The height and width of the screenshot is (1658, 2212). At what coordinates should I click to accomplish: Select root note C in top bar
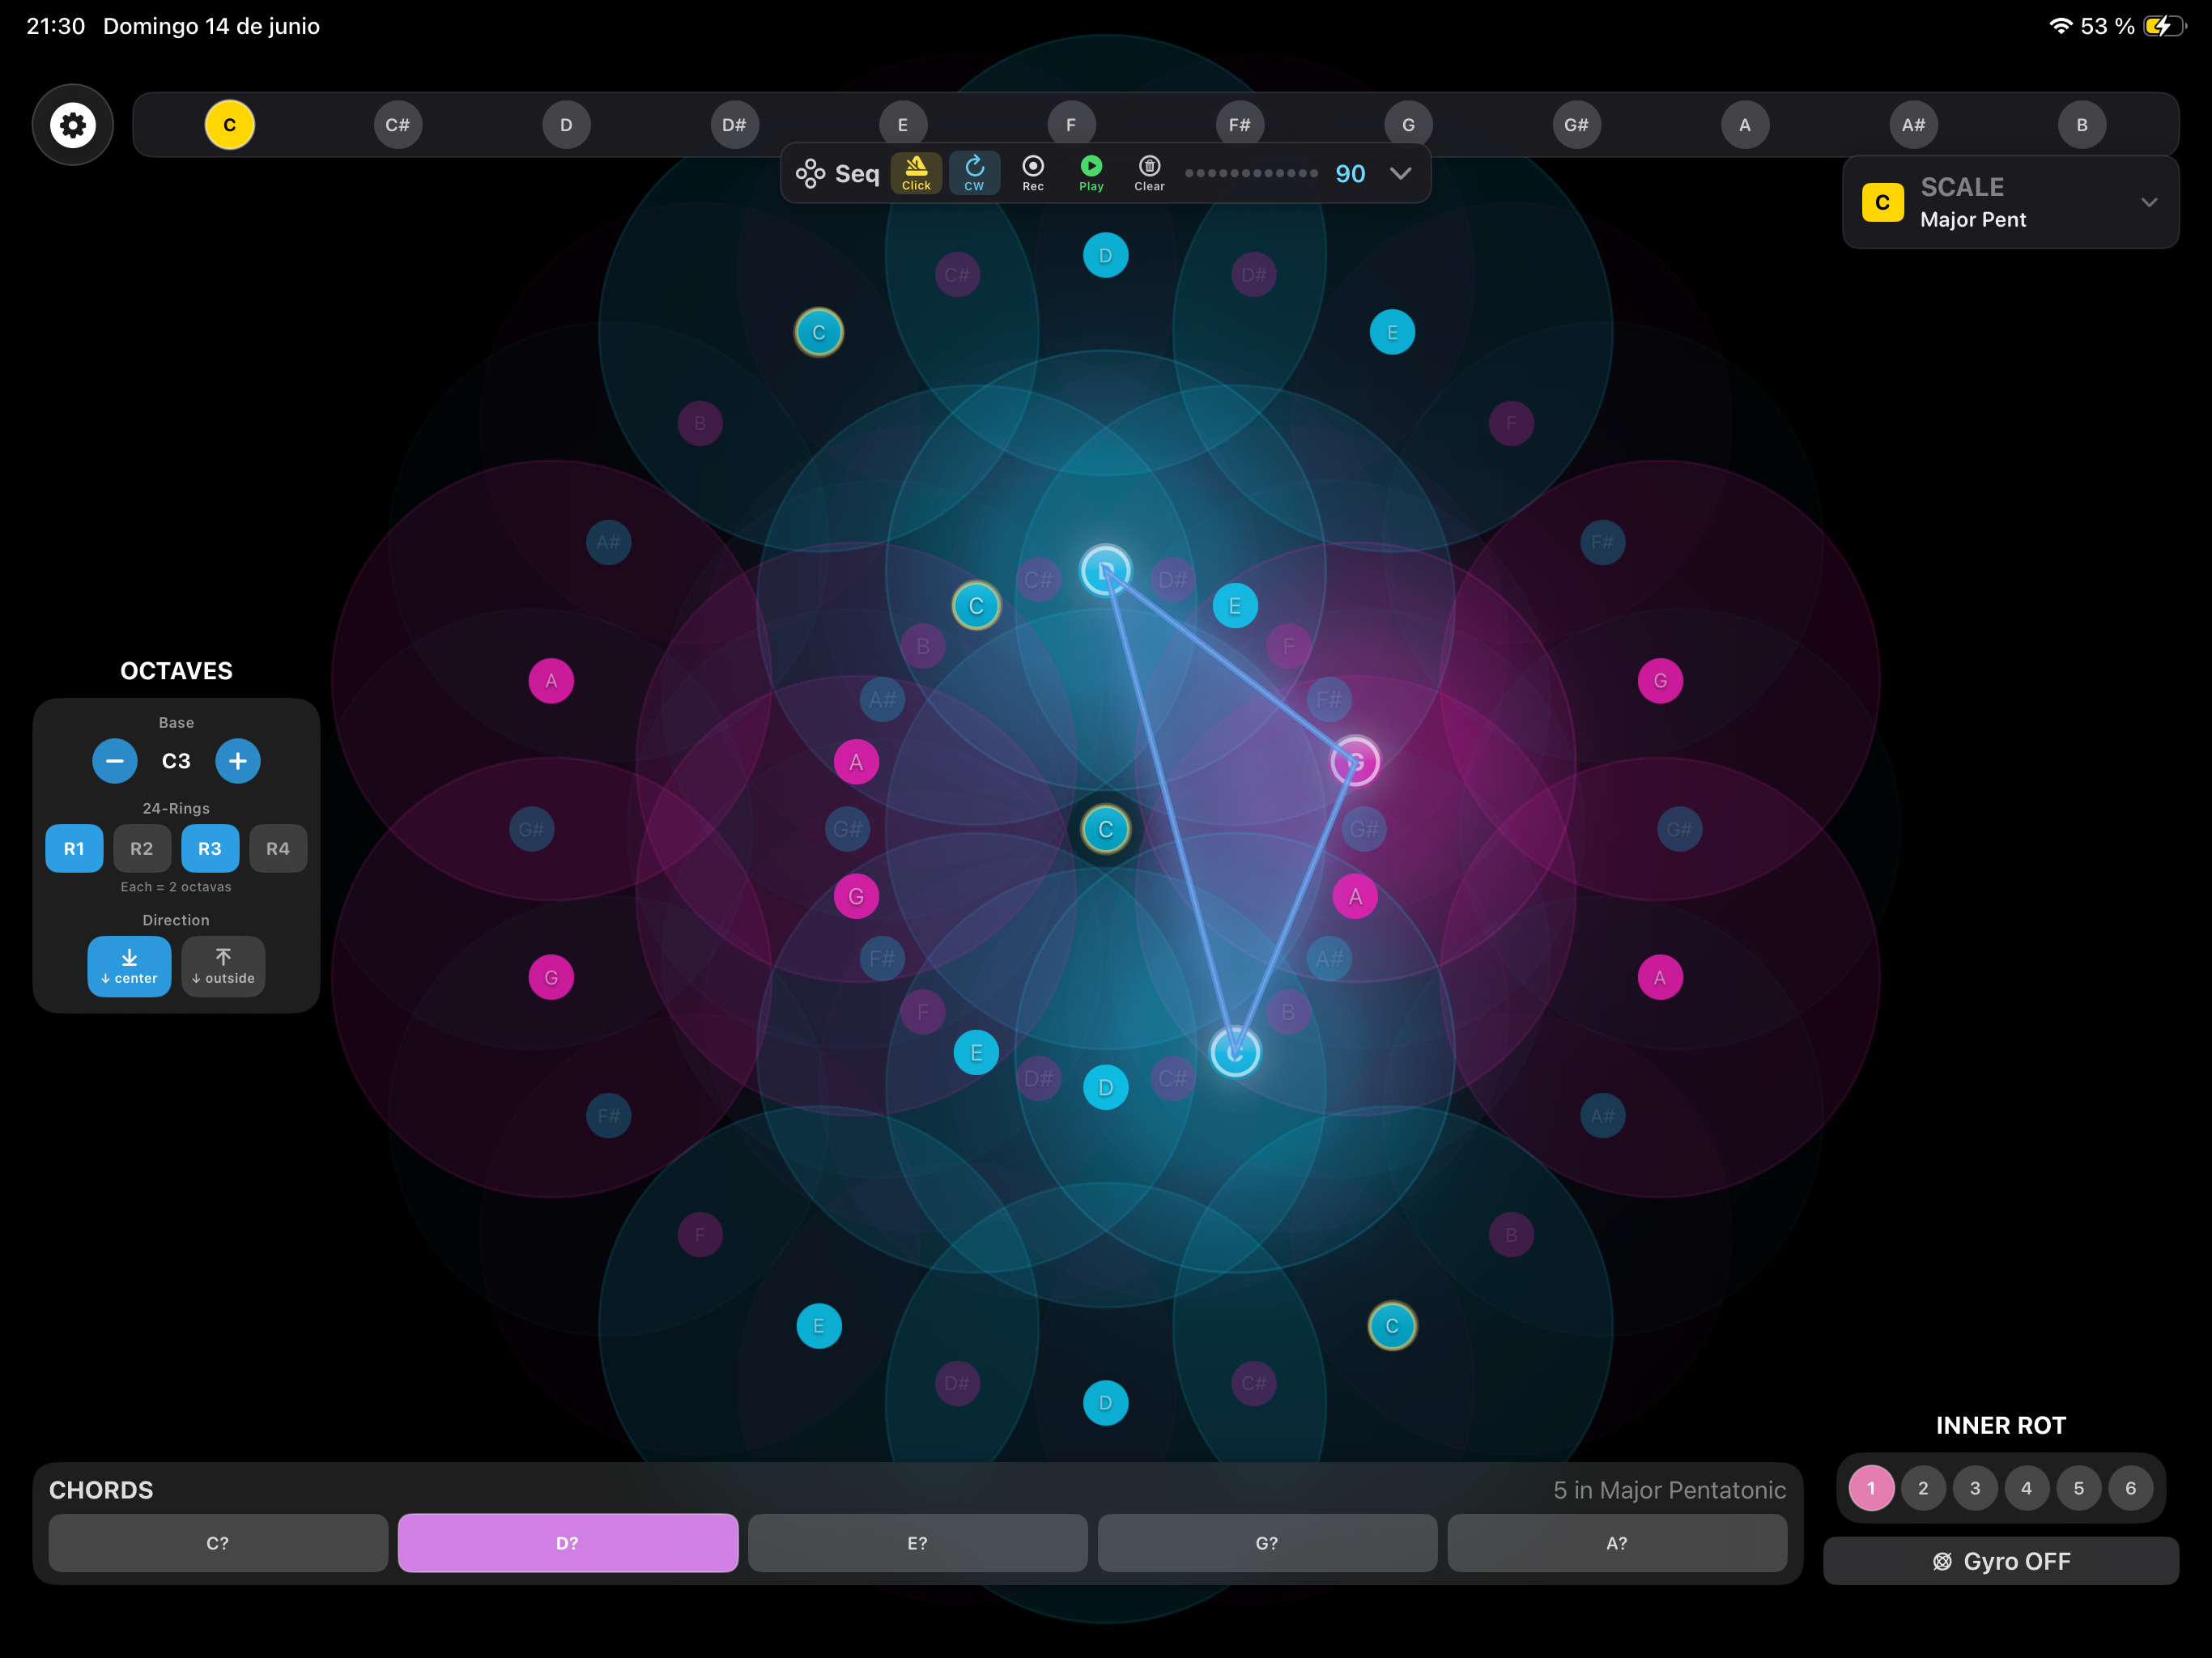tap(230, 125)
